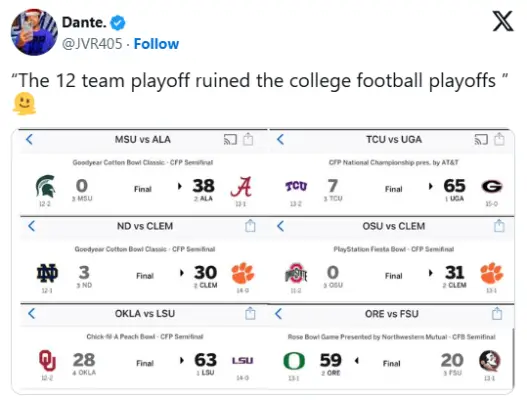Screen dimensions: 527x400
Task: Open Dante's profile avatar
Action: coord(34,32)
